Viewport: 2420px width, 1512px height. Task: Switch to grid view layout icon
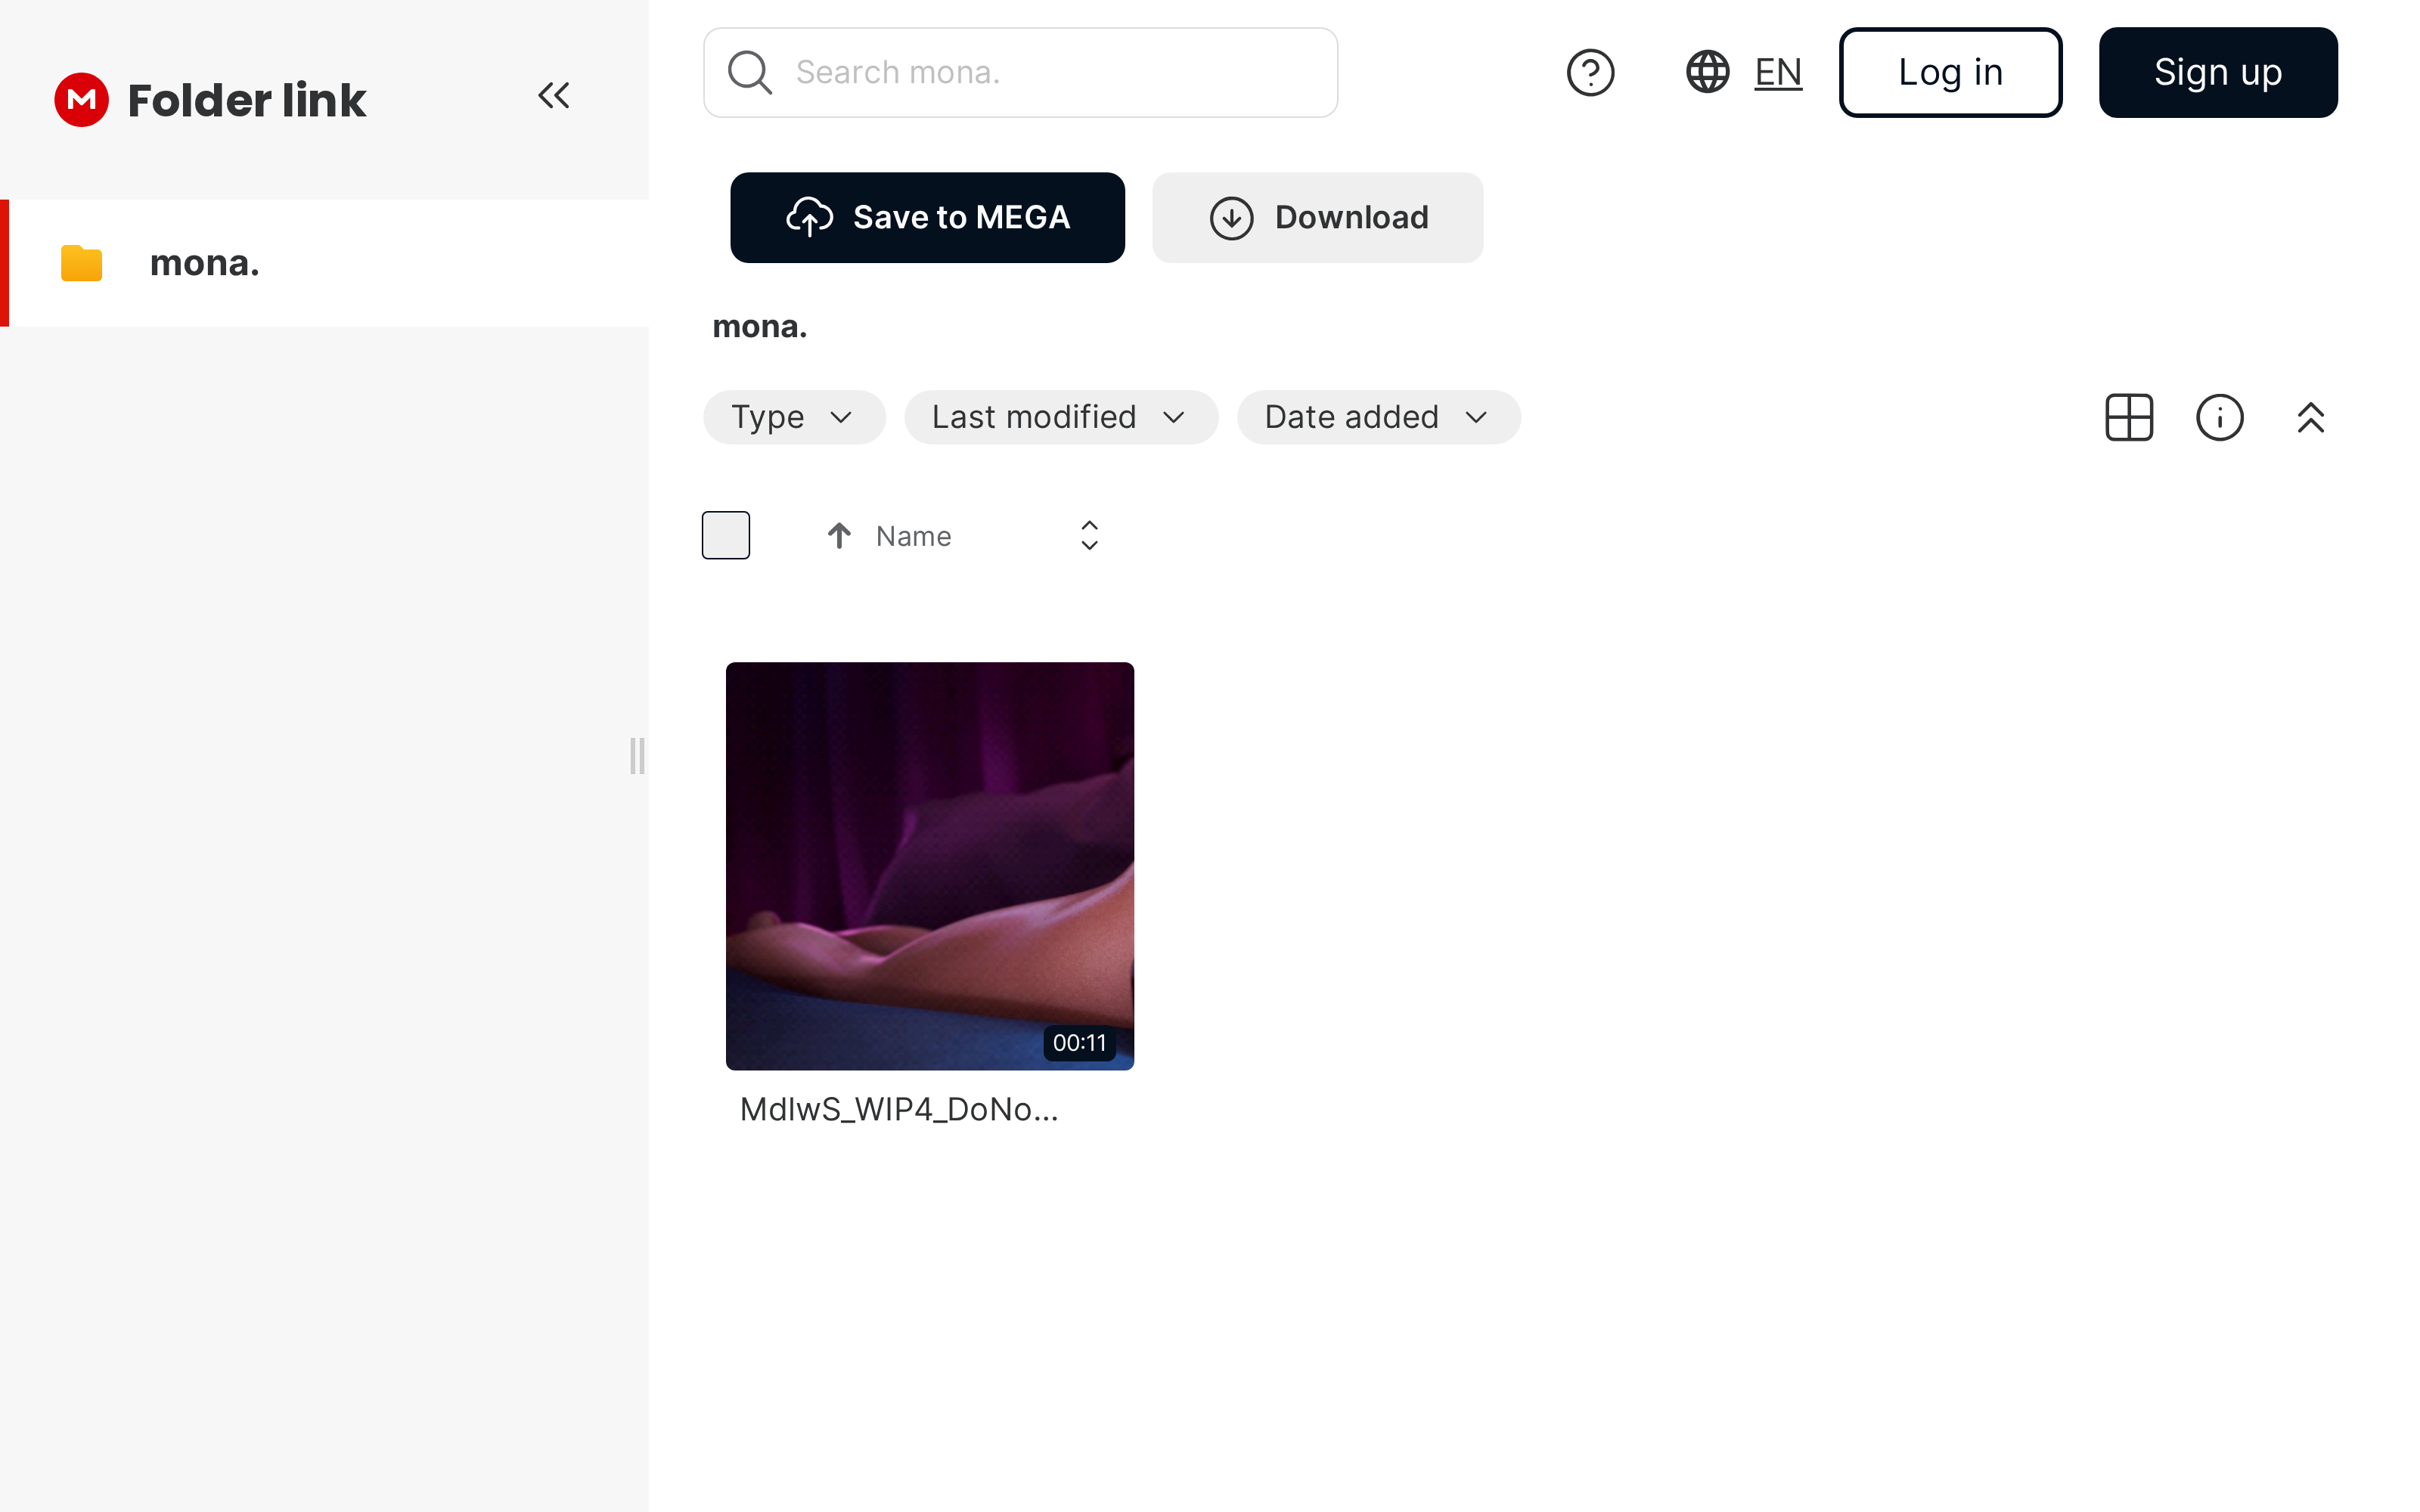pos(2128,417)
